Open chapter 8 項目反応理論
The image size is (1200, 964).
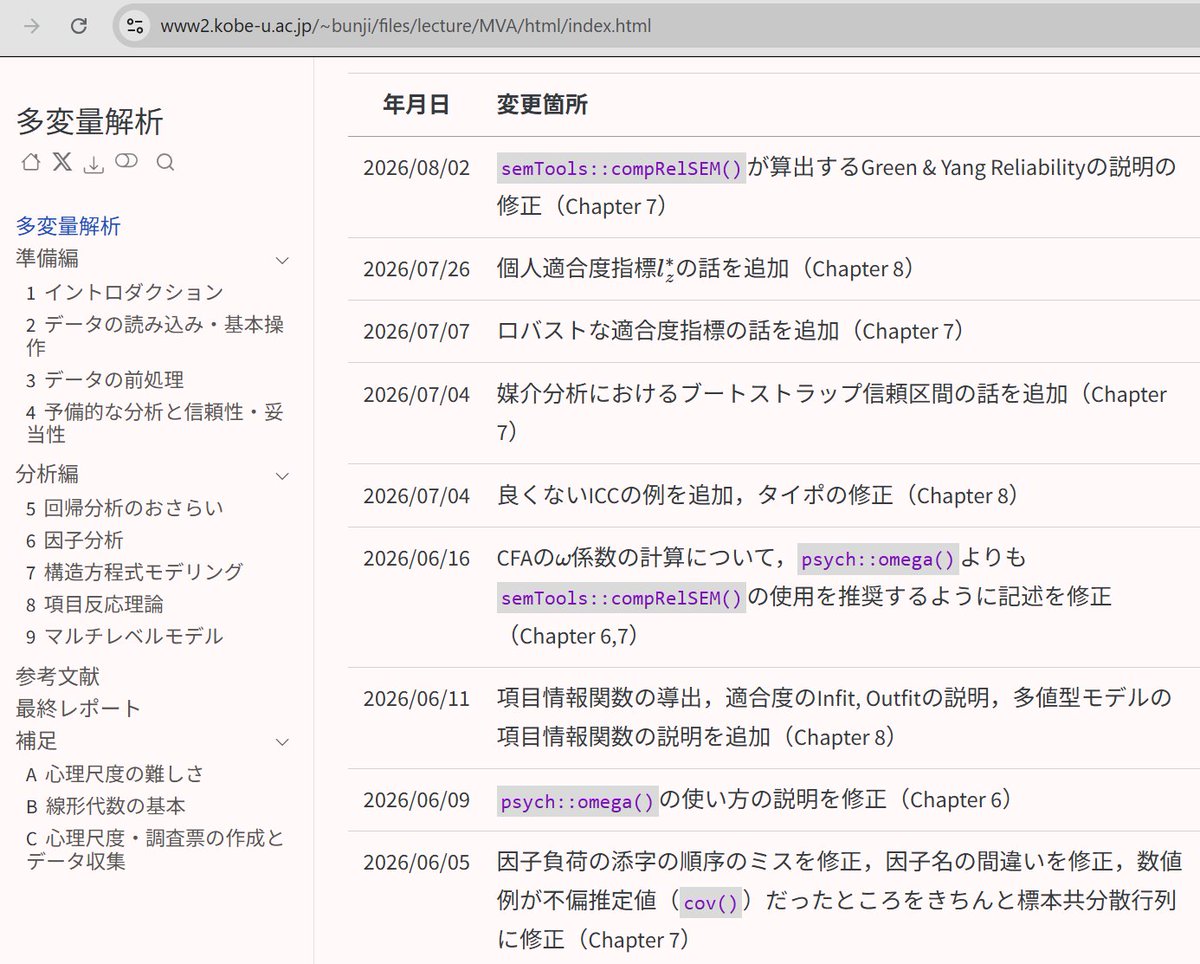[x=95, y=604]
